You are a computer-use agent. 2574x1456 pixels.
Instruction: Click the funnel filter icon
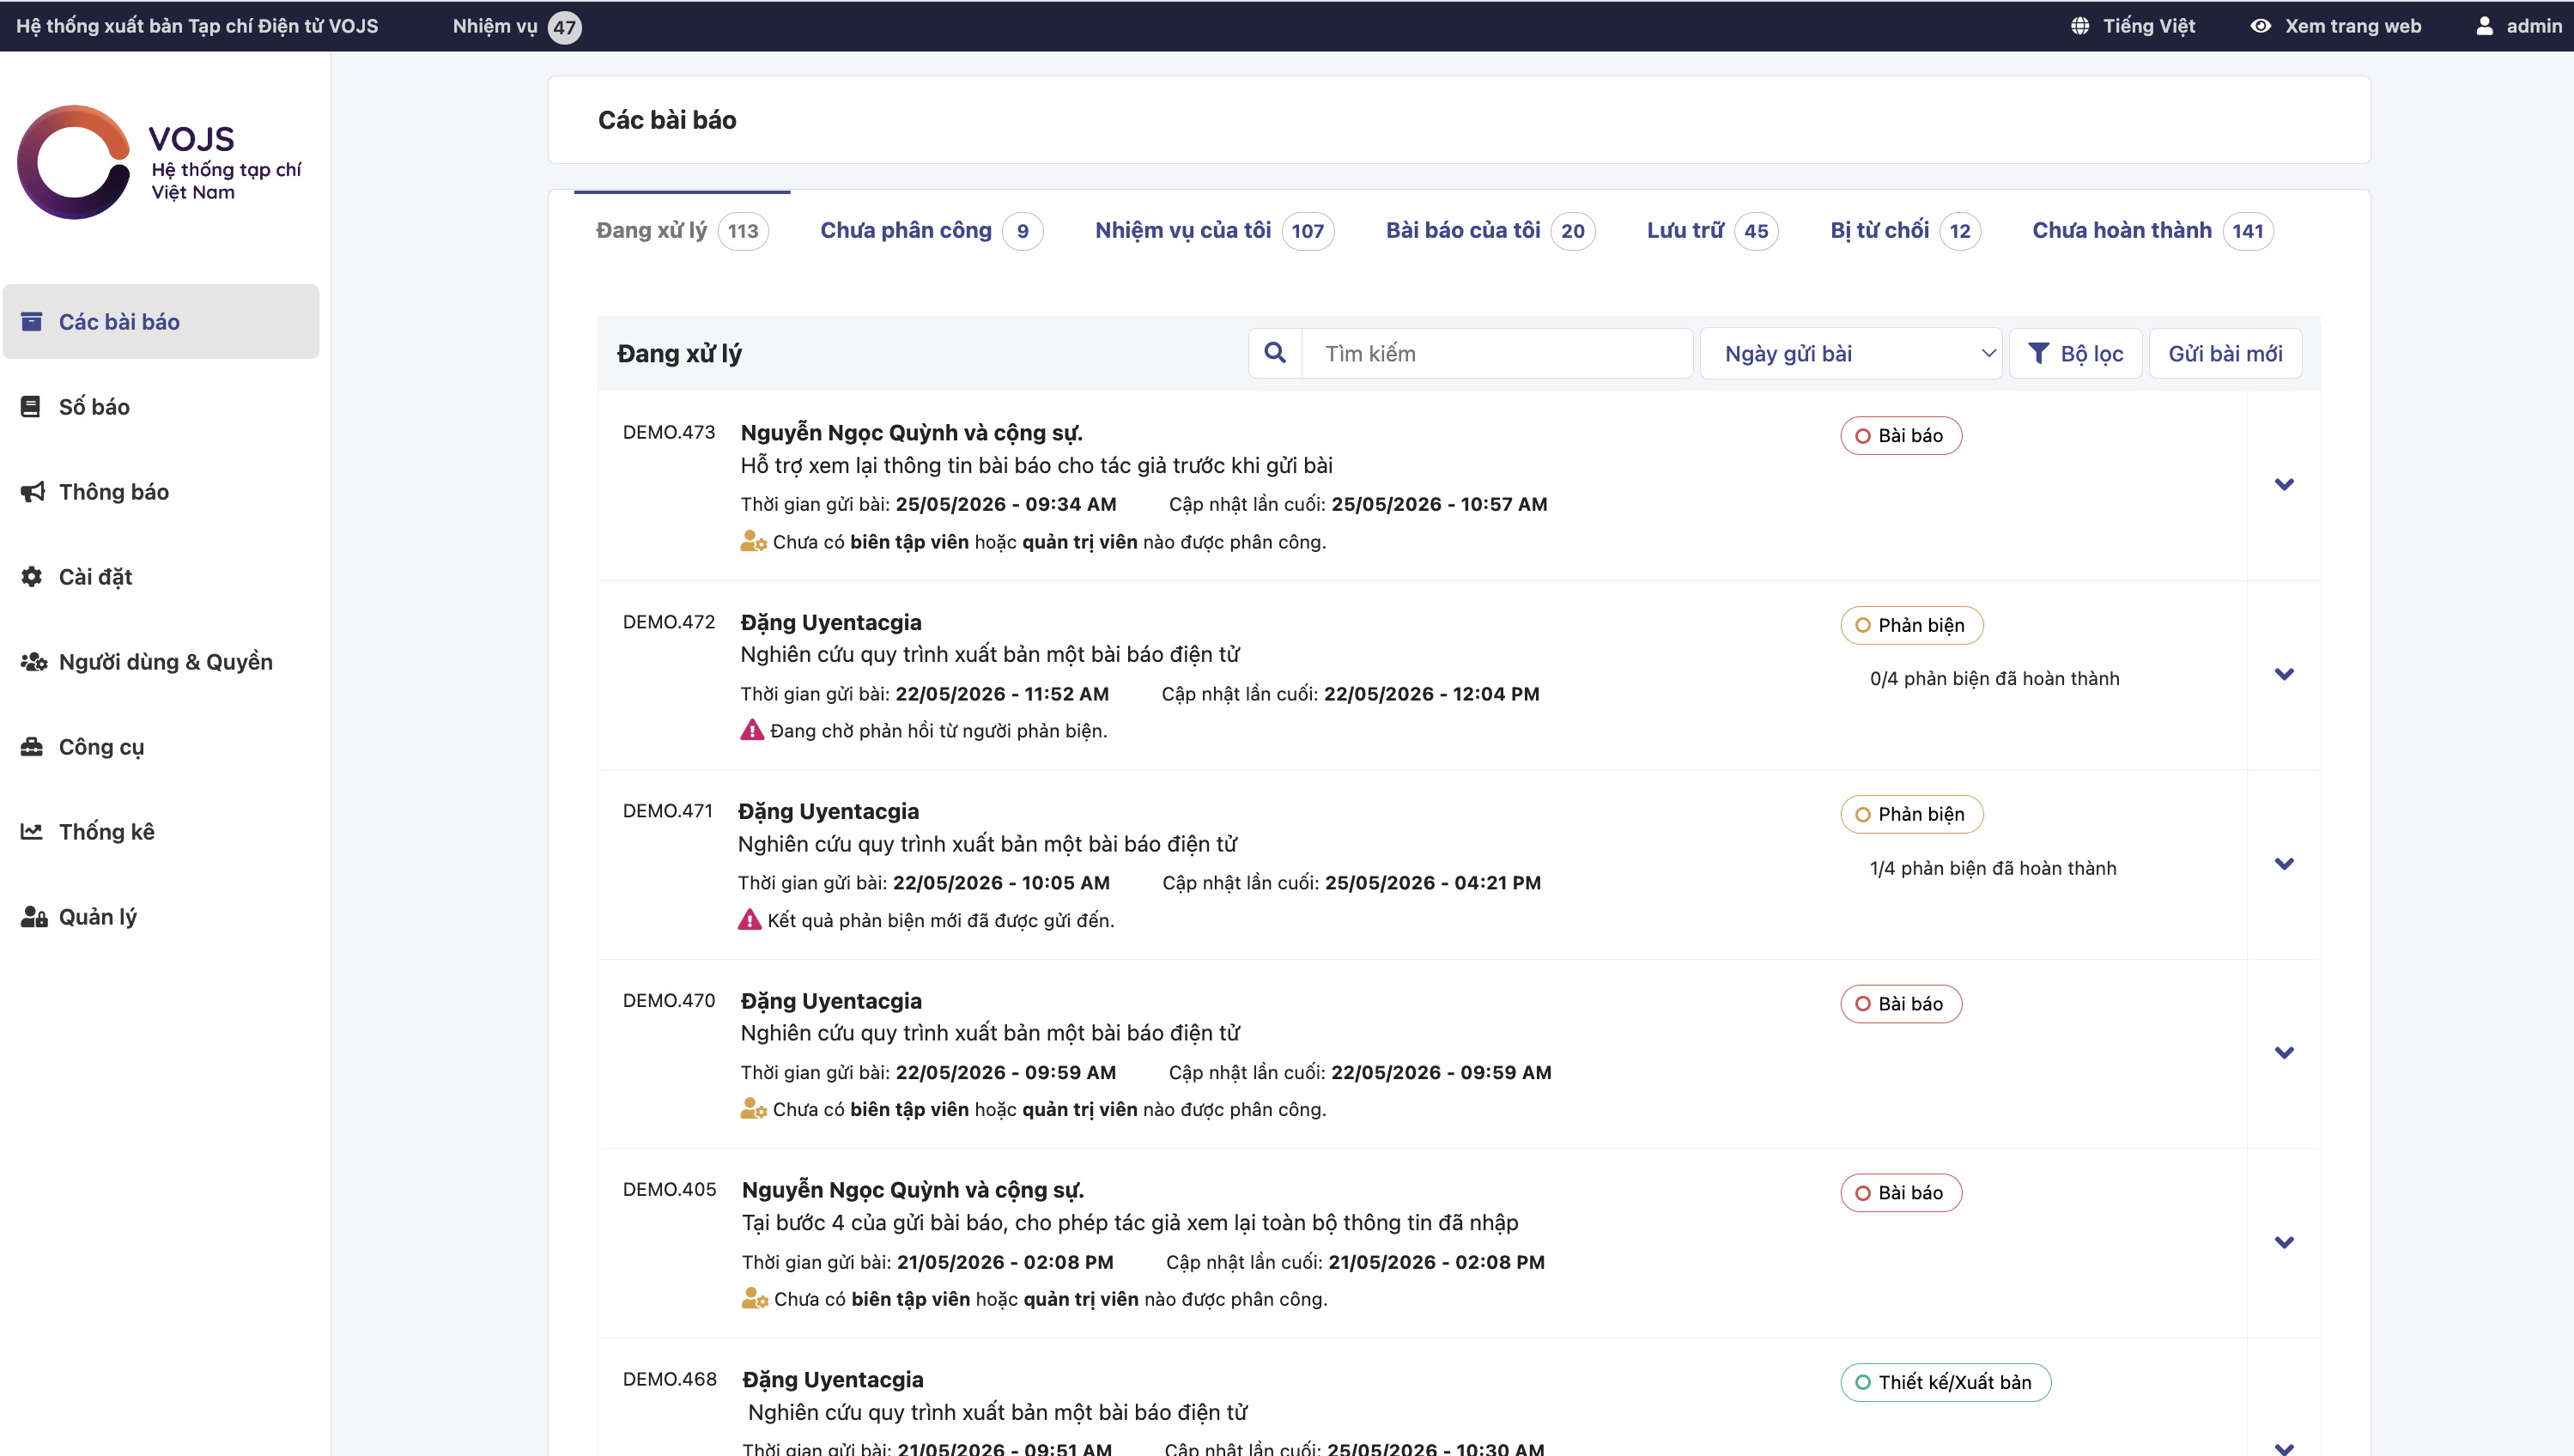click(x=2038, y=353)
